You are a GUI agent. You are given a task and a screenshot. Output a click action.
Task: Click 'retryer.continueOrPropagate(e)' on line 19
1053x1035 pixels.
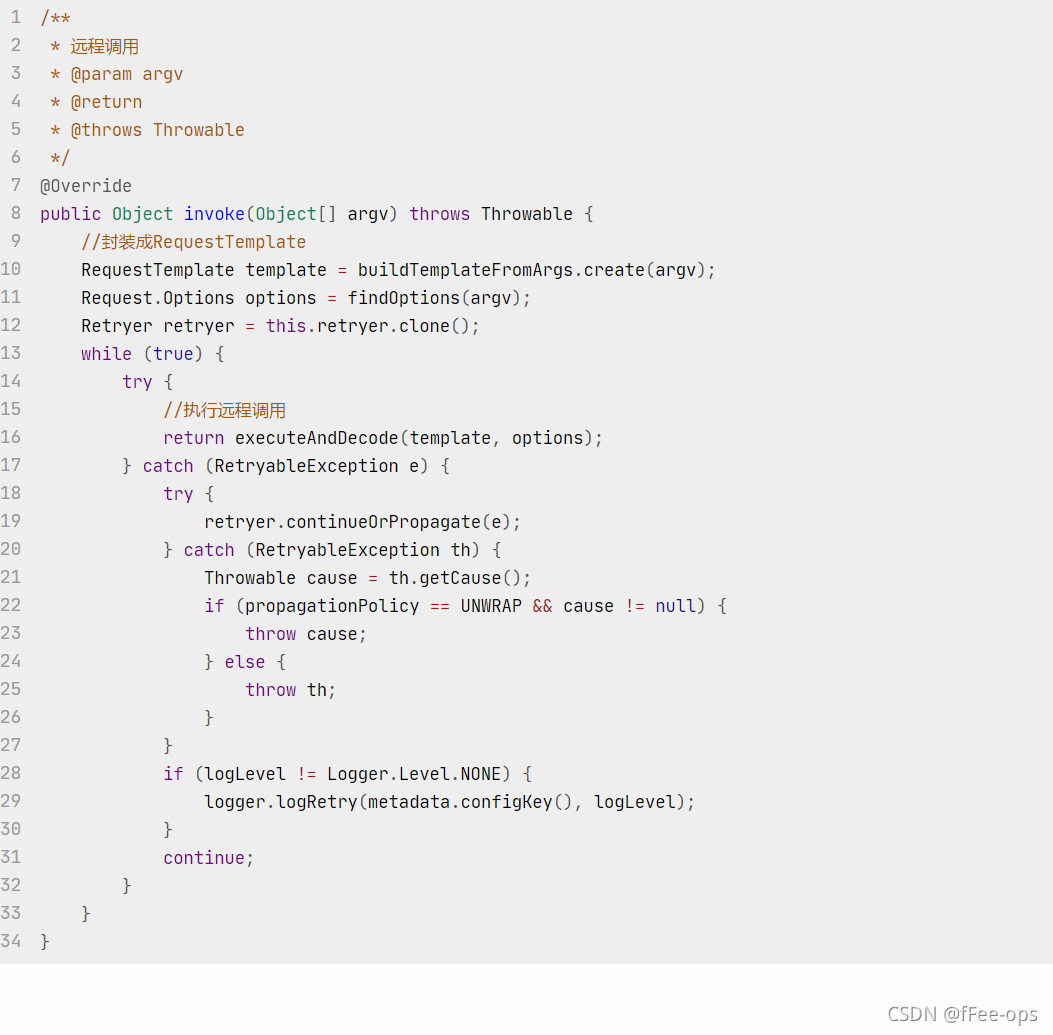coord(357,522)
